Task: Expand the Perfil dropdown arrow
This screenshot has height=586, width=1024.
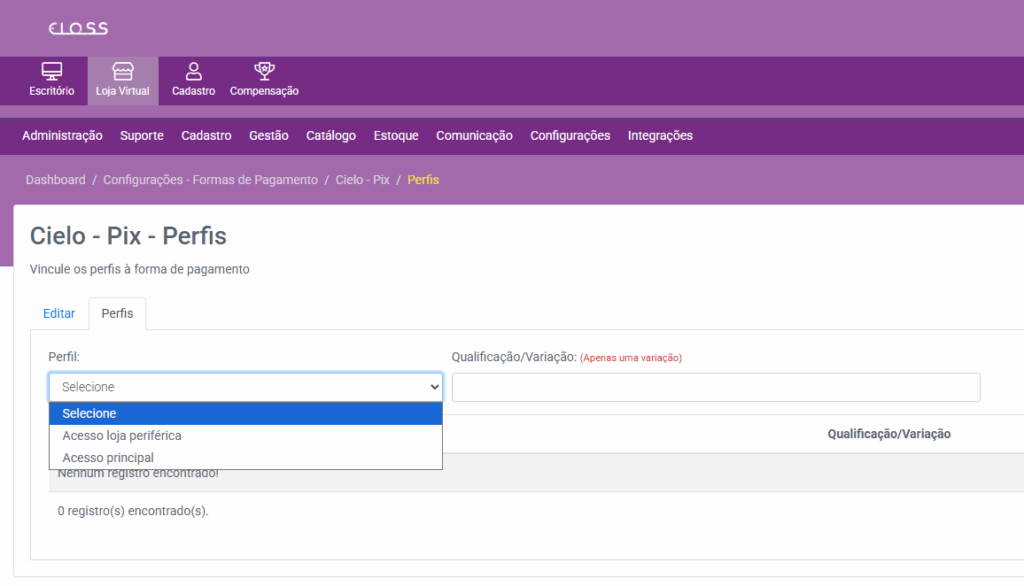Action: [x=434, y=387]
